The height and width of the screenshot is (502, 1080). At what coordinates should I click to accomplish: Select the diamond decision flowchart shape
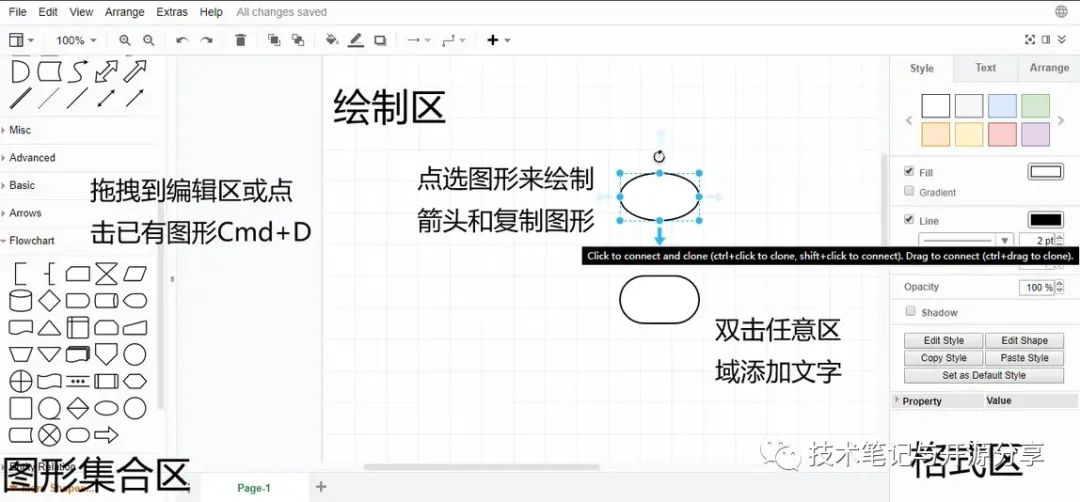(x=49, y=300)
